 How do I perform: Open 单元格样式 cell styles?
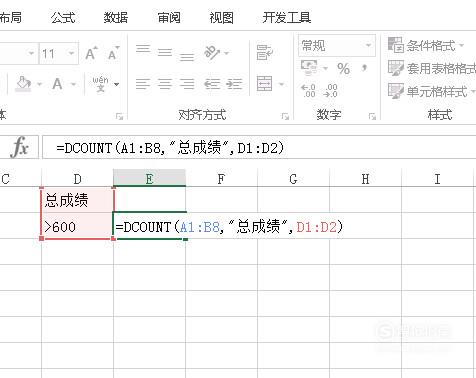pos(431,91)
